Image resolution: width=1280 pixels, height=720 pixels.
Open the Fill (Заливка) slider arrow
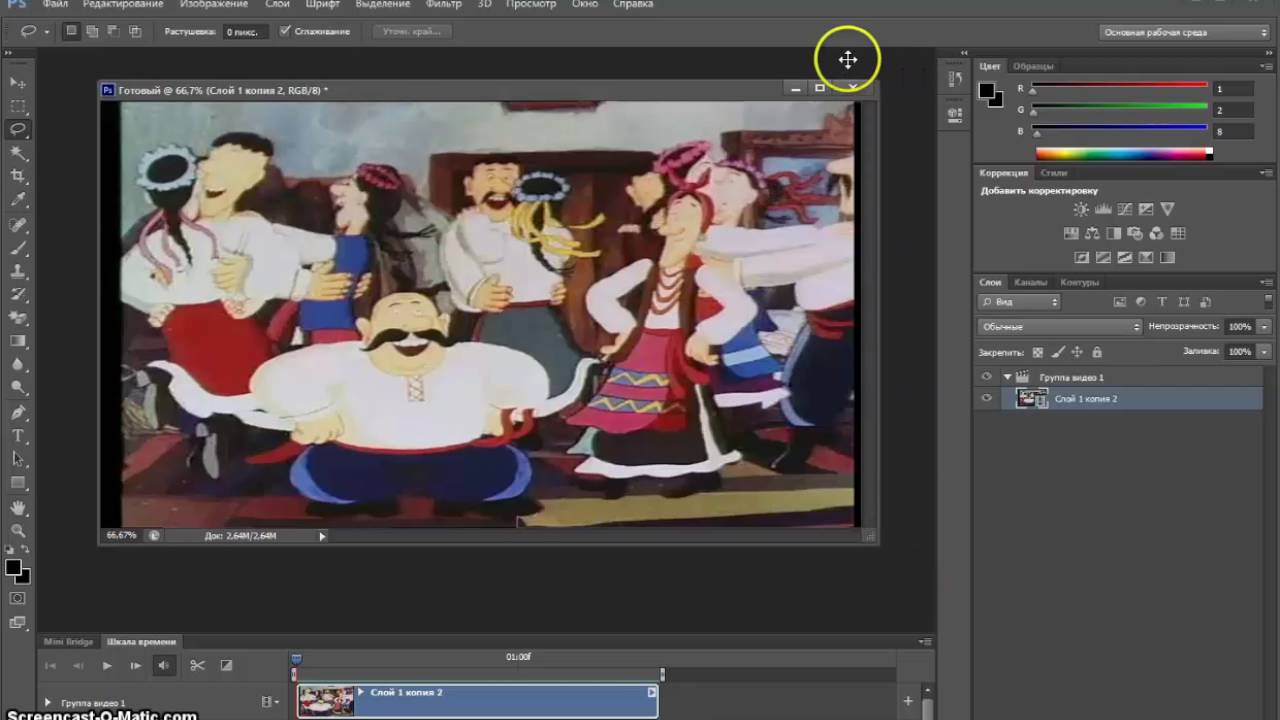(1264, 351)
